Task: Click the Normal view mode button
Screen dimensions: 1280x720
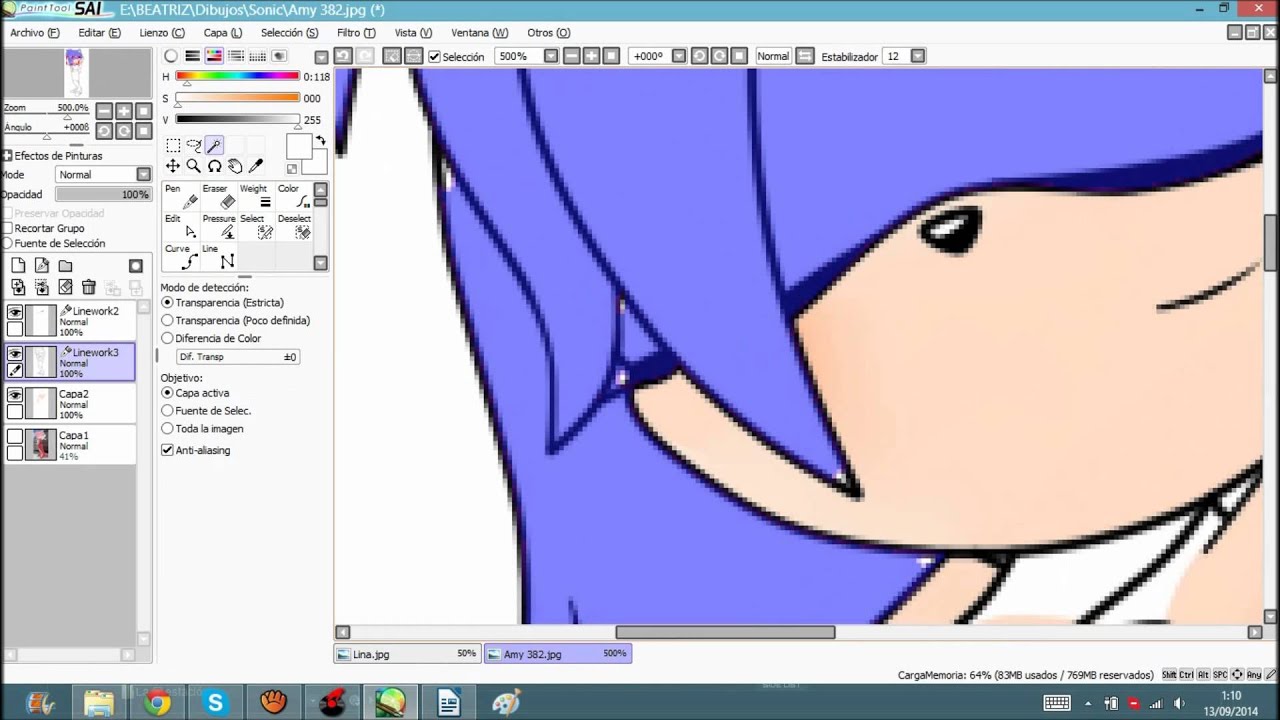Action: (773, 56)
